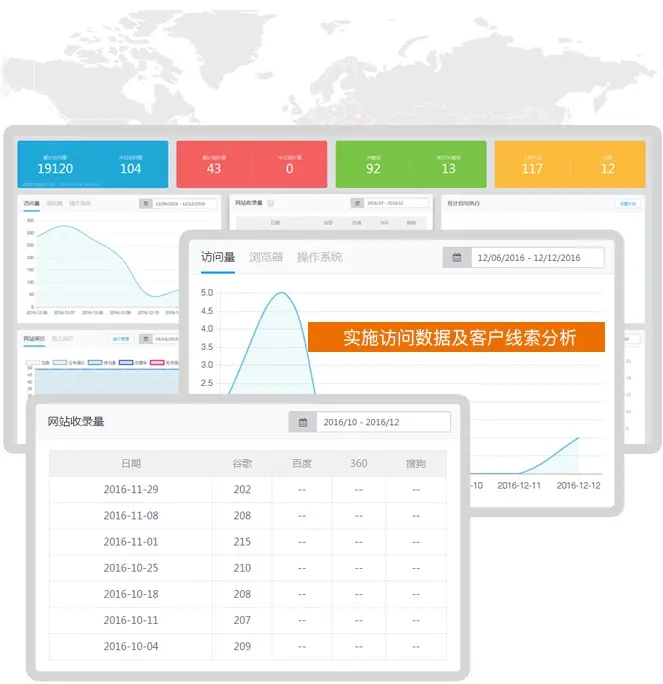Image resolution: width=663 pixels, height=684 pixels.
Task: Click the 谷歌 column header in the table
Action: (x=242, y=464)
